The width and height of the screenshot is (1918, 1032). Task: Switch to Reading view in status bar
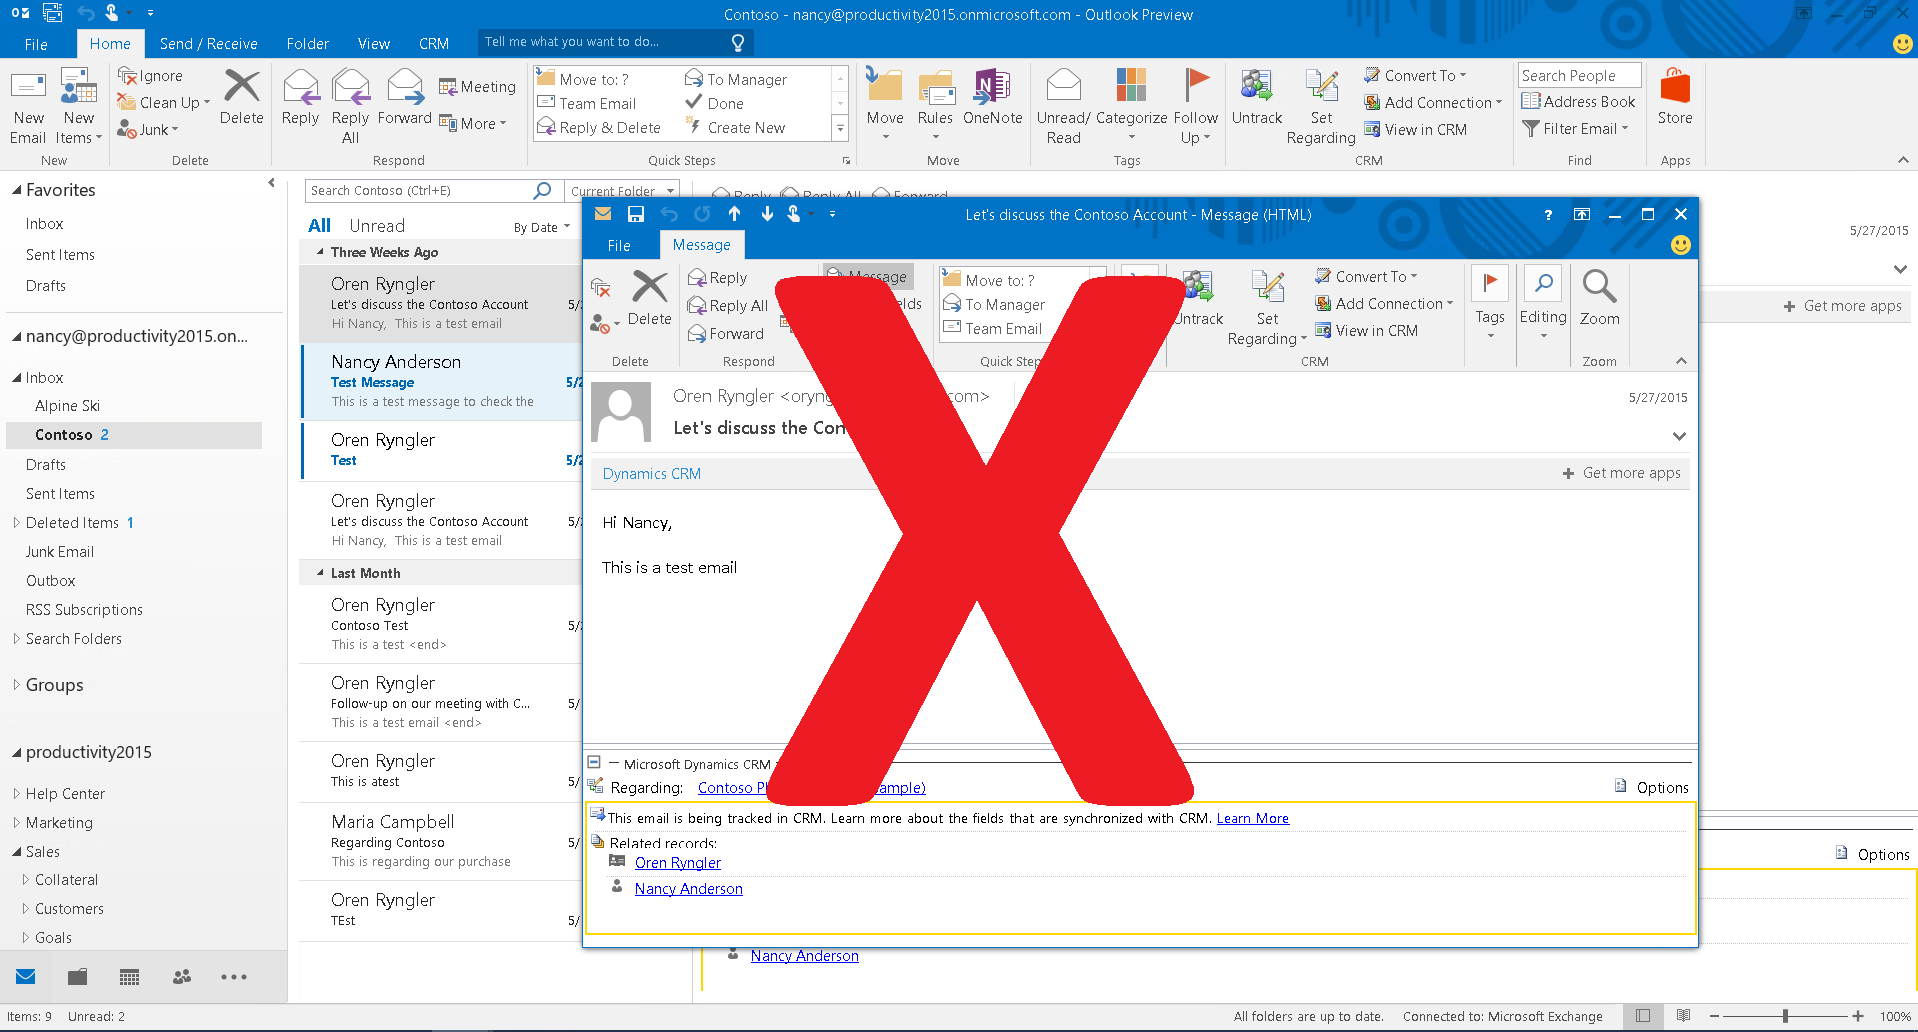point(1683,1016)
